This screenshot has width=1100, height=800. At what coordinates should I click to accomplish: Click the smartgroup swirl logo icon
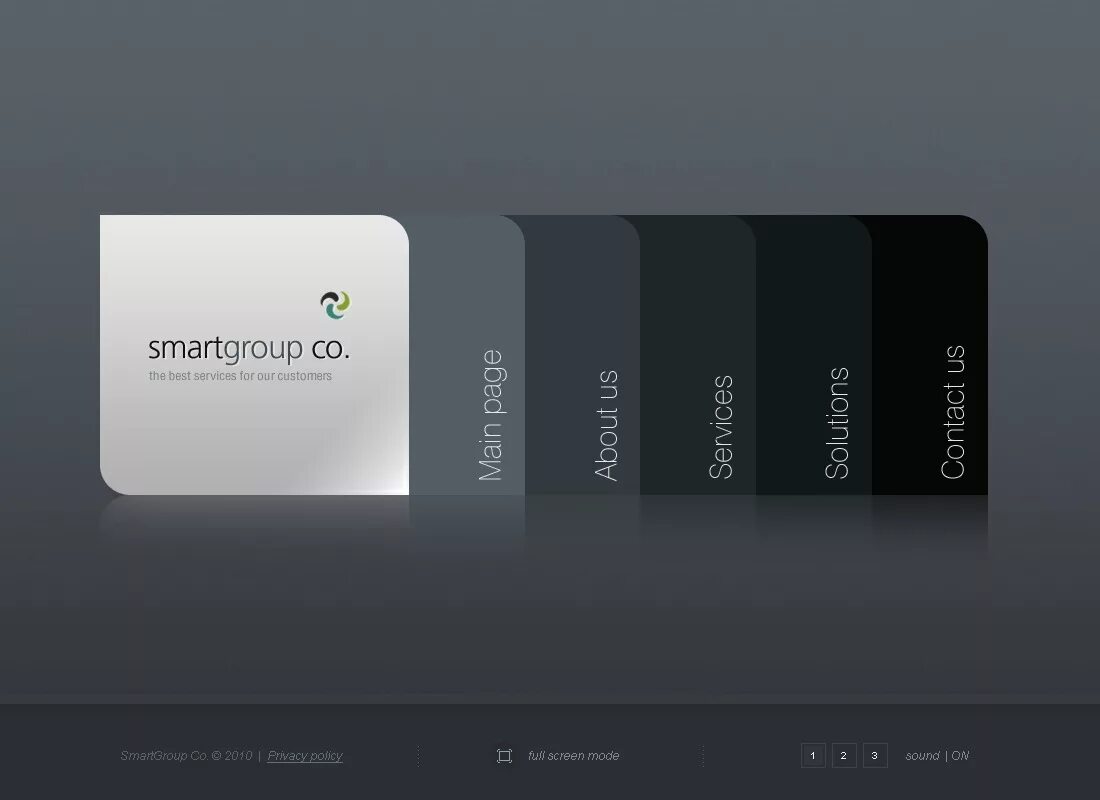(x=335, y=305)
